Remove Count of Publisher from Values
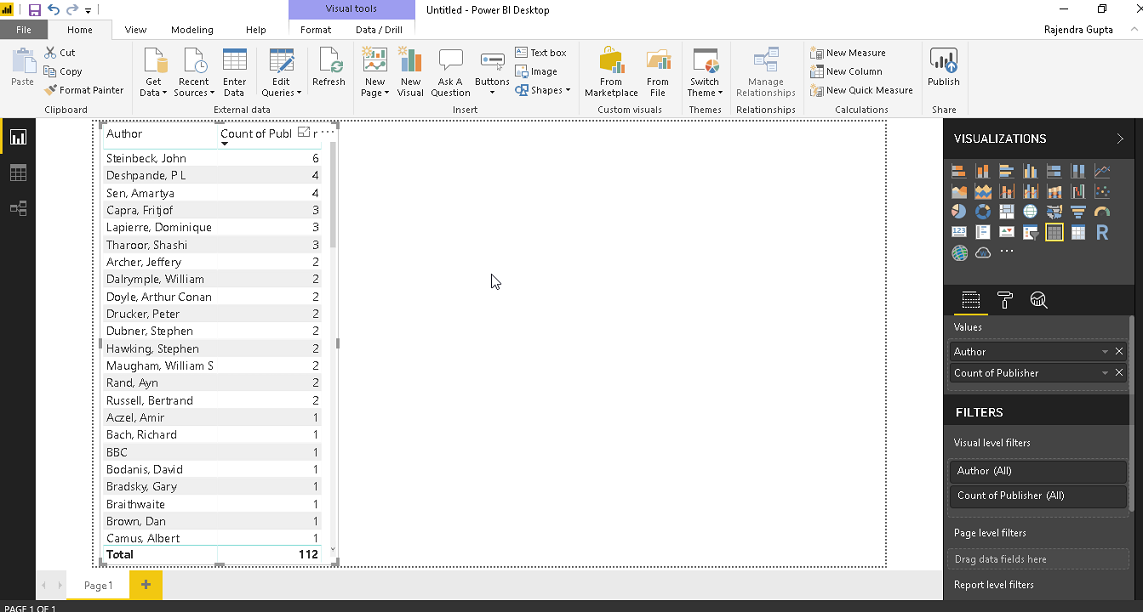Screen dimensions: 1143x612 coord(1119,373)
